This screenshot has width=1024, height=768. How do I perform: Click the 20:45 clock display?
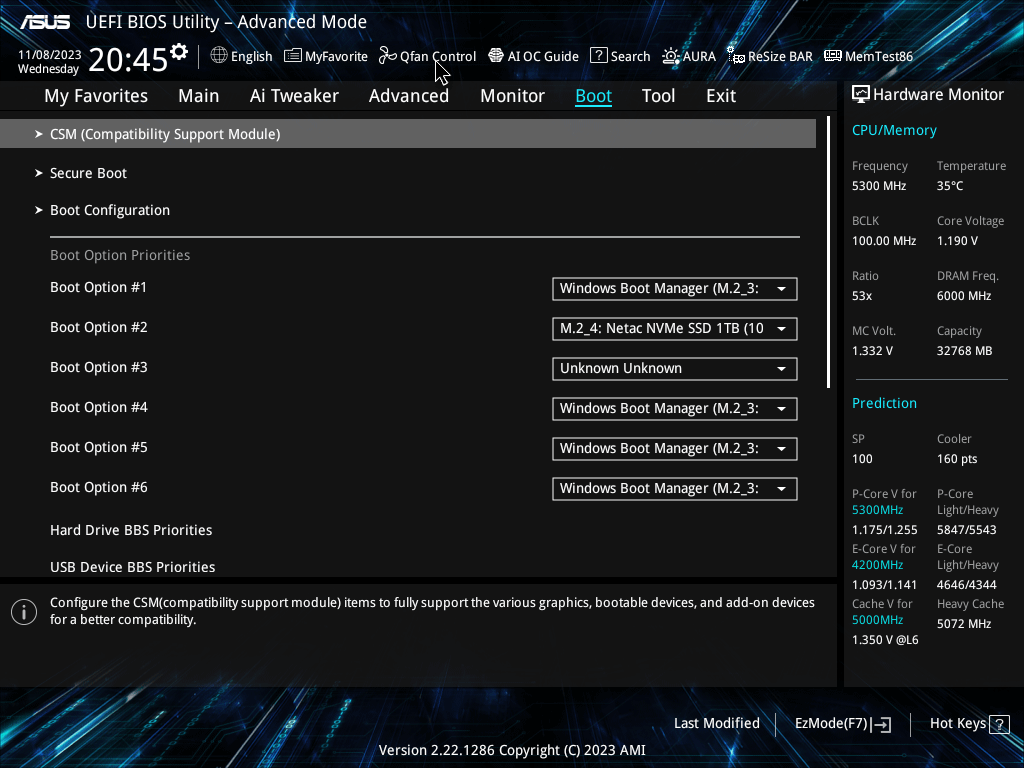click(128, 59)
